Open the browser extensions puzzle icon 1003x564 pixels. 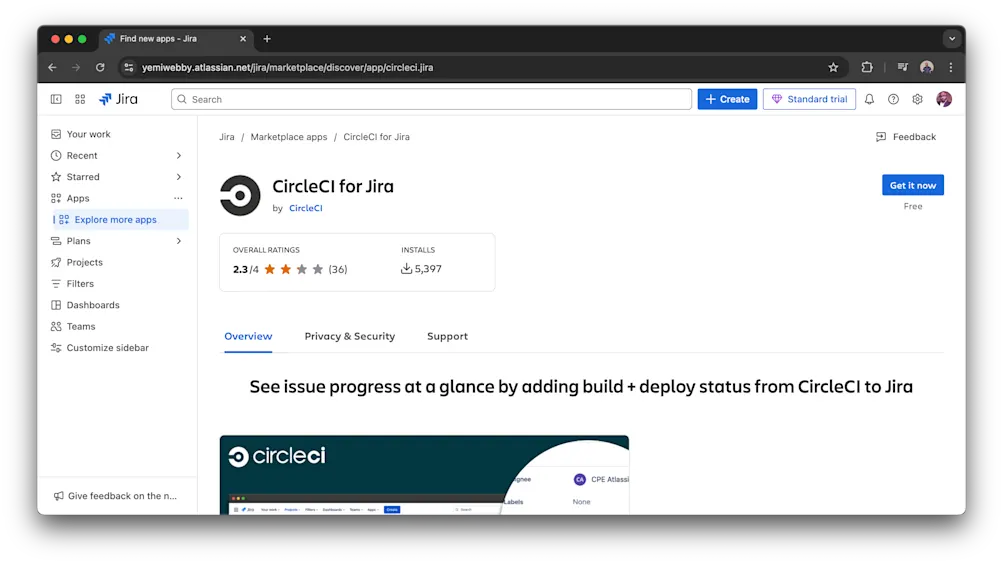867,67
